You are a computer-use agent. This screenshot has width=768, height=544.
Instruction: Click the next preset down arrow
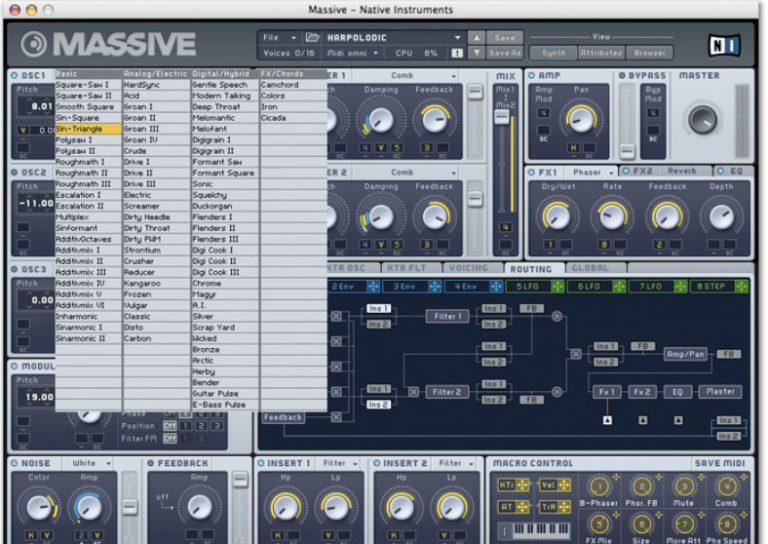coord(476,52)
